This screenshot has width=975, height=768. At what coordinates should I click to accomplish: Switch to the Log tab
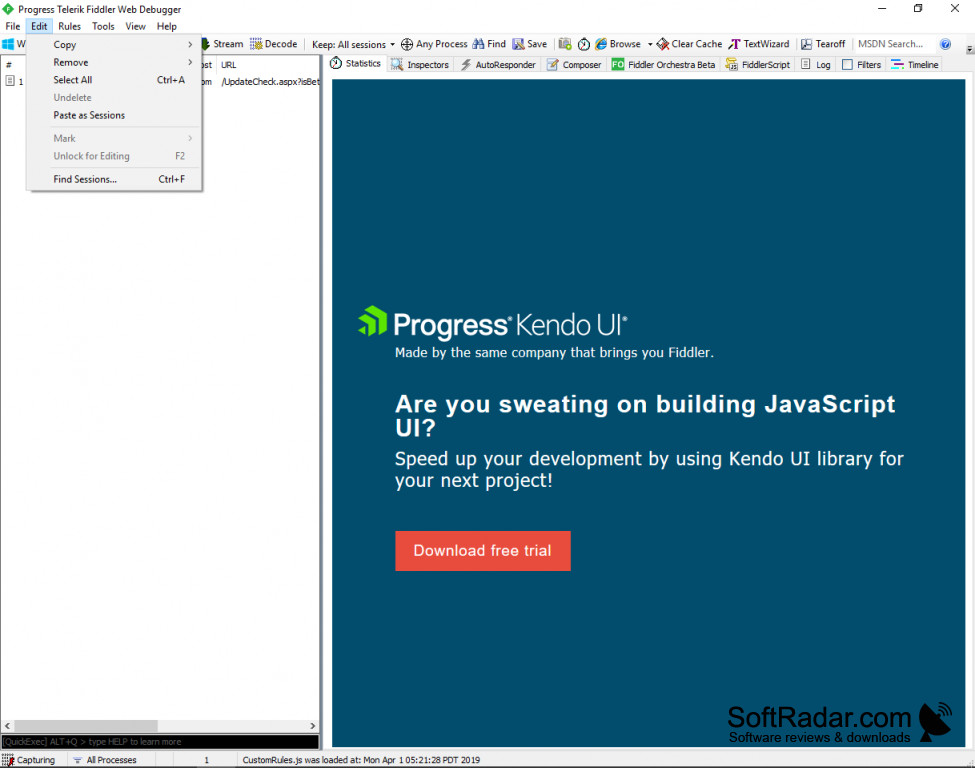(816, 65)
